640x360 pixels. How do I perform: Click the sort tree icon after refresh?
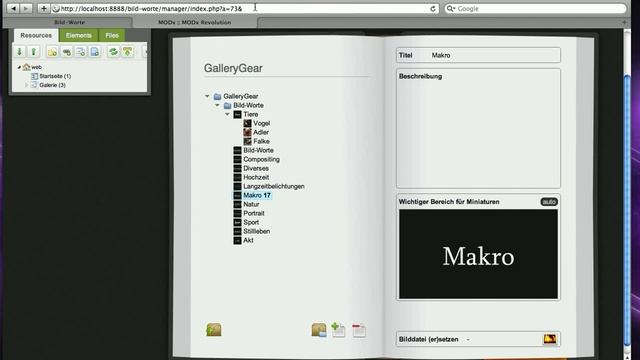128,52
